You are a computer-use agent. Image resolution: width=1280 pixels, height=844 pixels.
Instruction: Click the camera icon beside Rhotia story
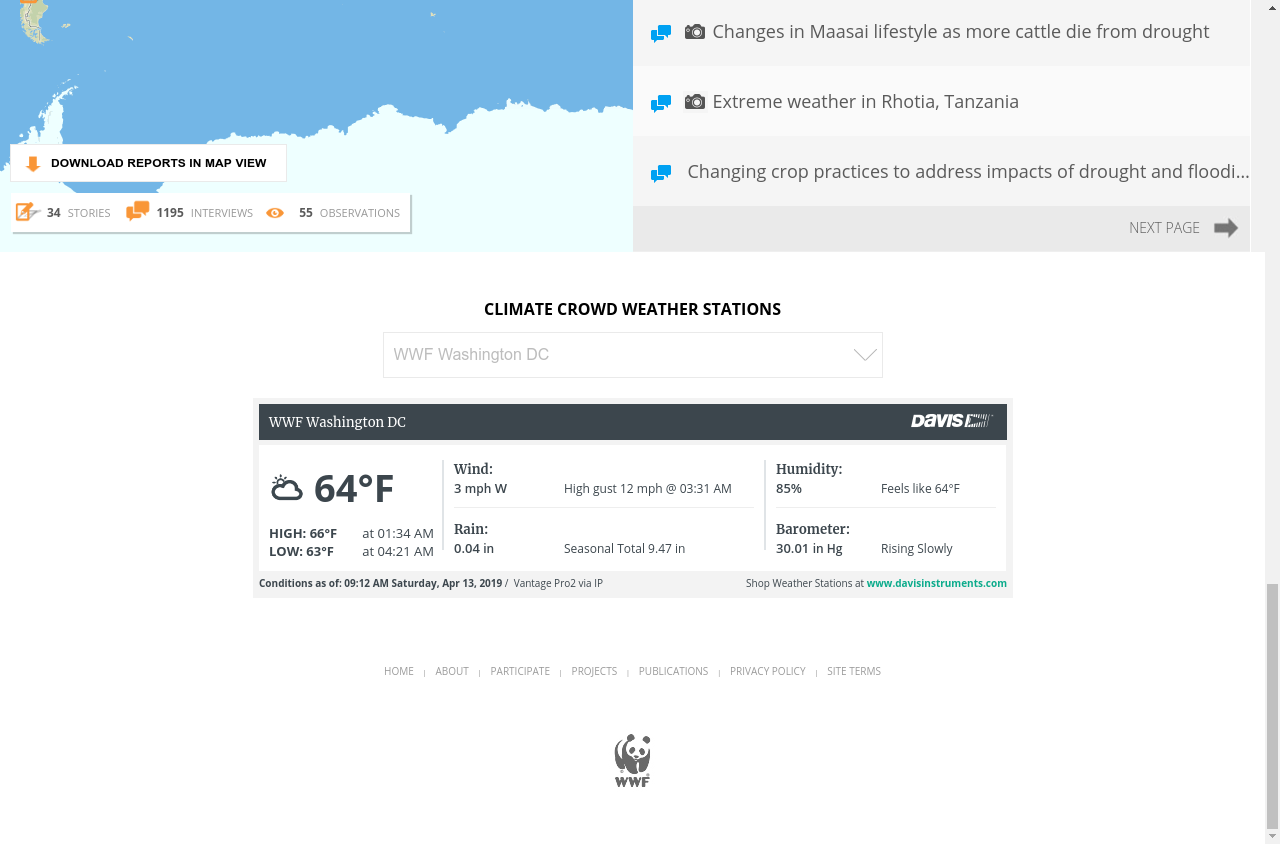(x=695, y=102)
